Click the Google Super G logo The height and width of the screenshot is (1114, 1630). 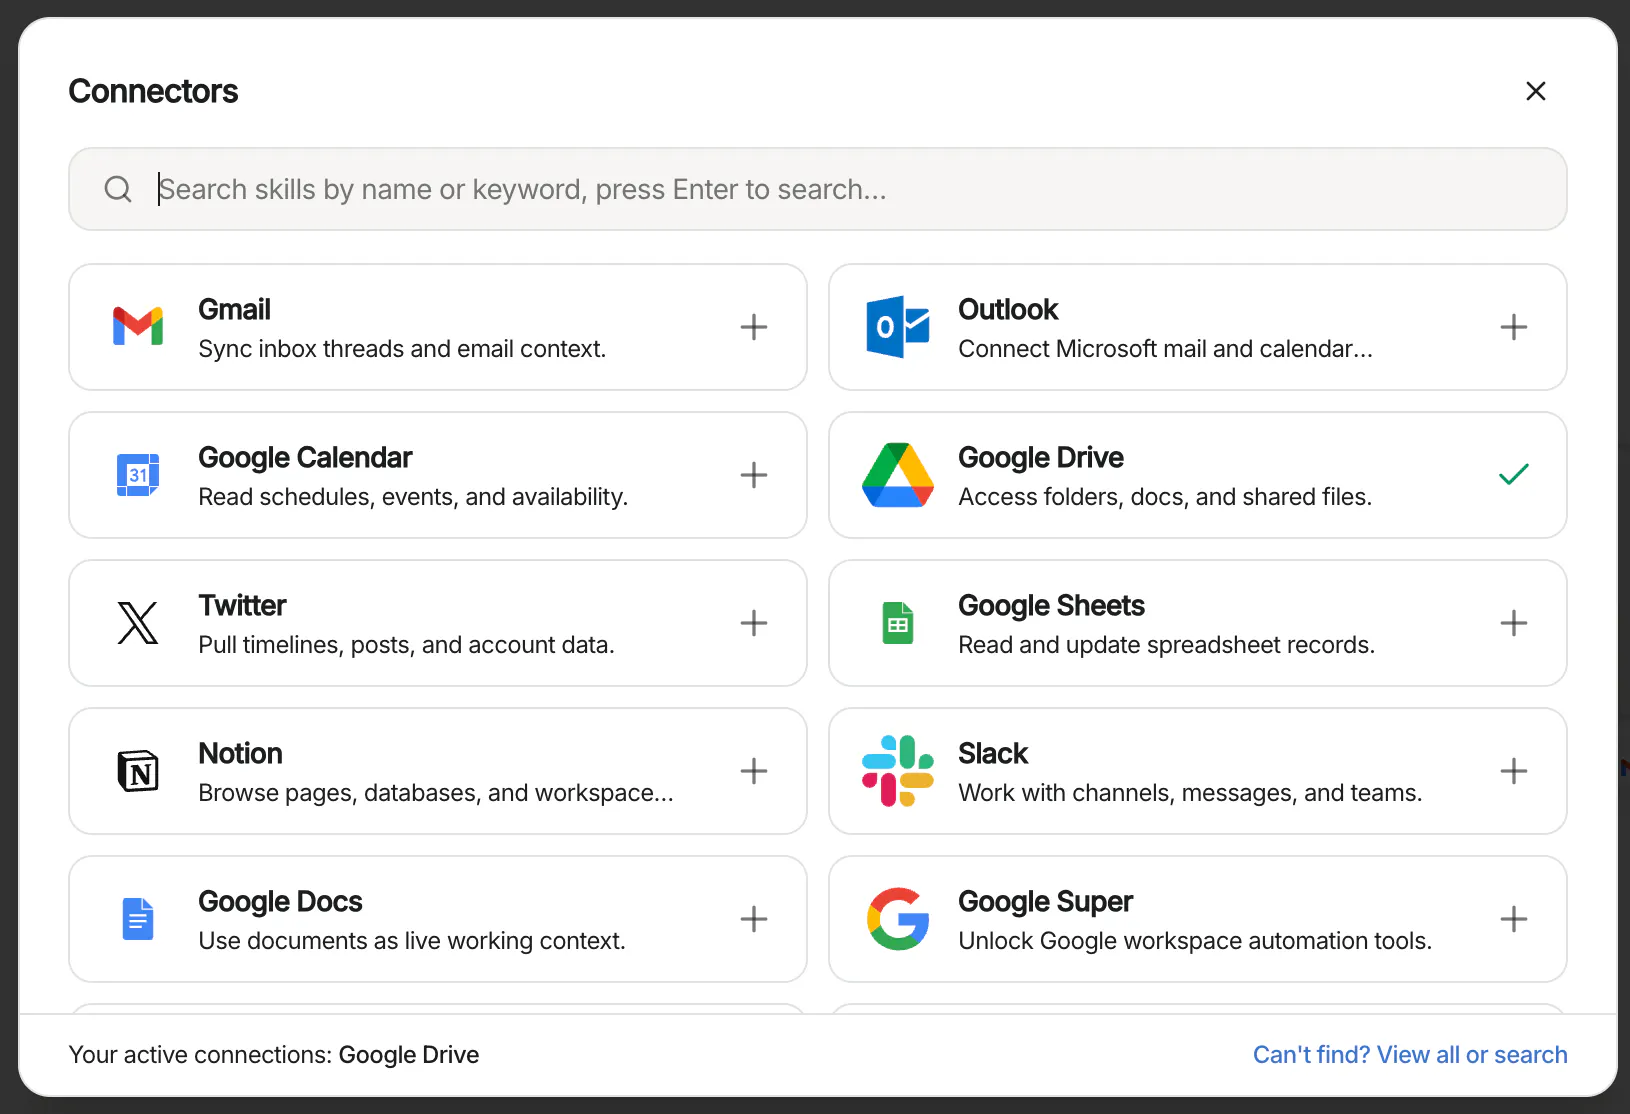tap(898, 919)
